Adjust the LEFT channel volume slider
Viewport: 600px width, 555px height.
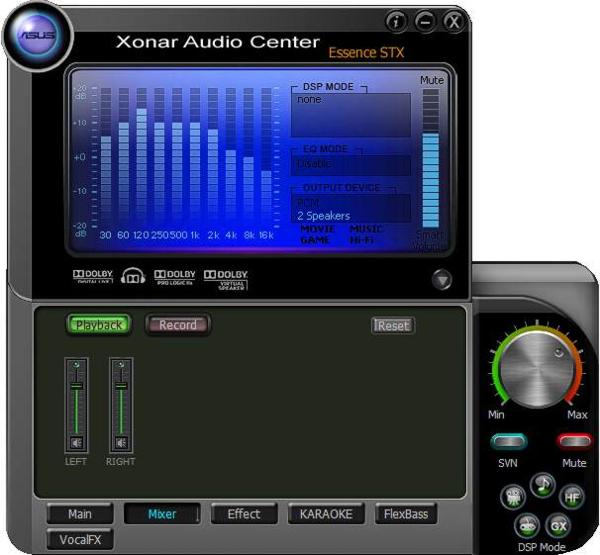[x=77, y=386]
